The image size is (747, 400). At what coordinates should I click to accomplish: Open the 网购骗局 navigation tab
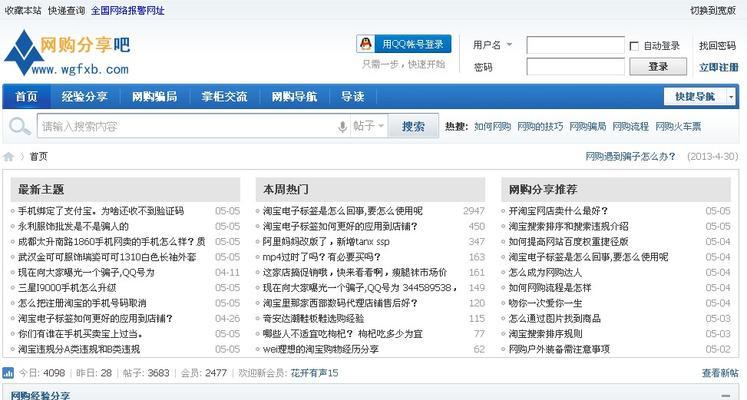click(154, 97)
